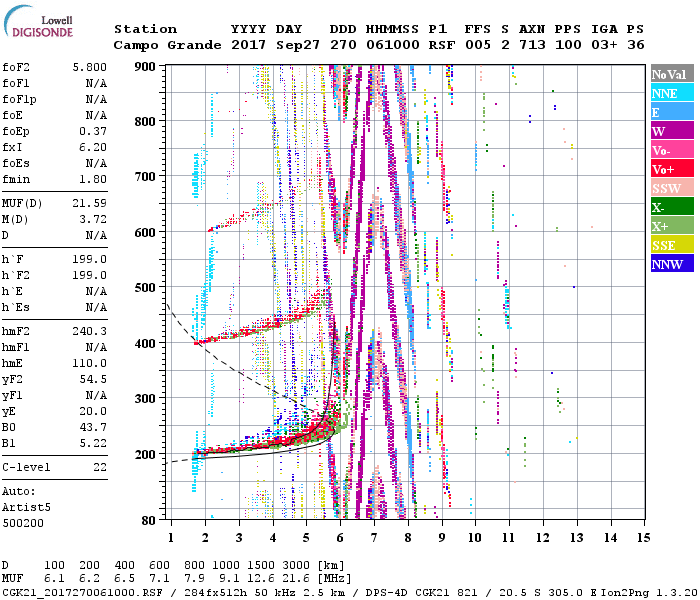Select the W purple legend swatch
Screen dimensions: 700x600
click(x=672, y=131)
